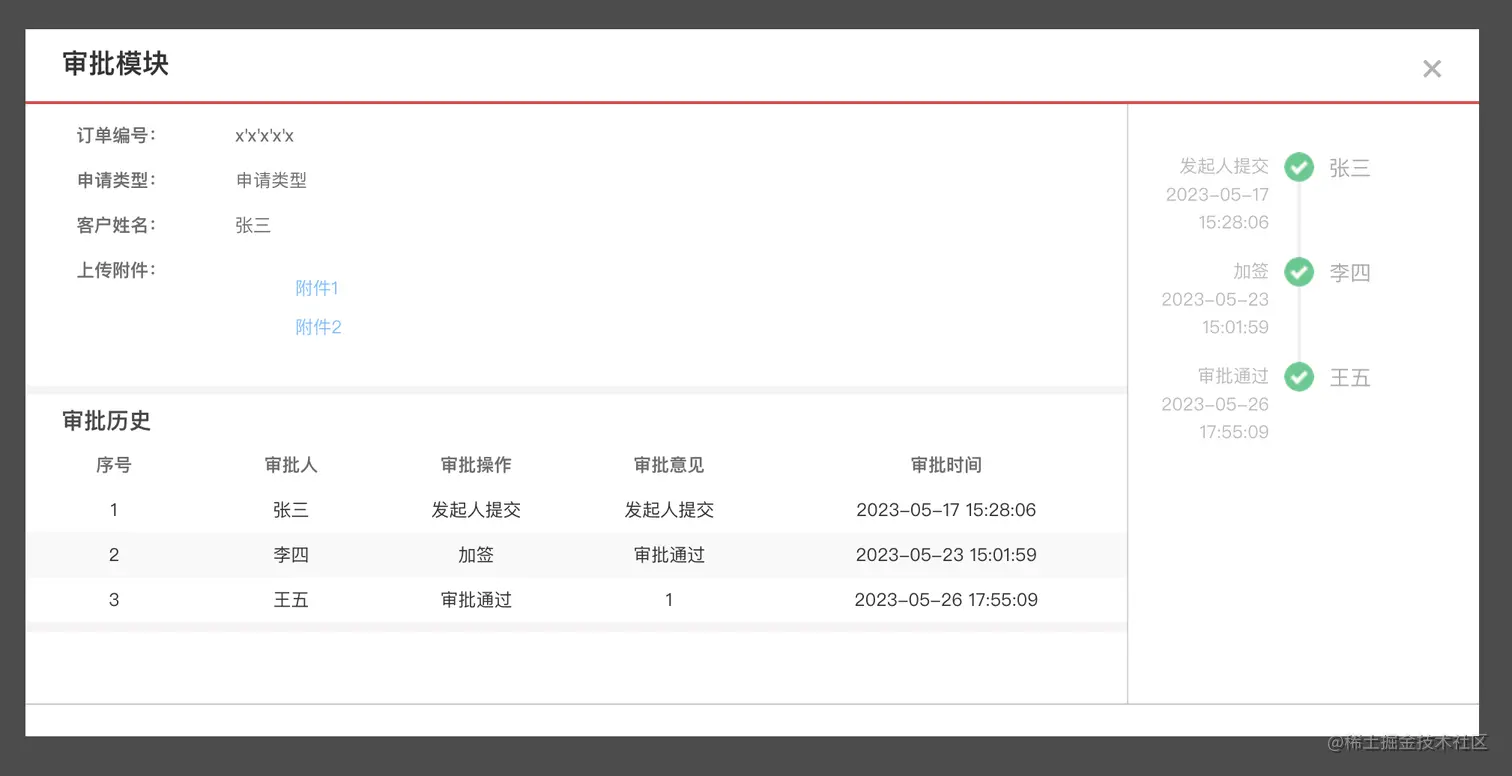Image resolution: width=1512 pixels, height=776 pixels.
Task: Select approver 李四 in table row 2
Action: click(x=291, y=555)
